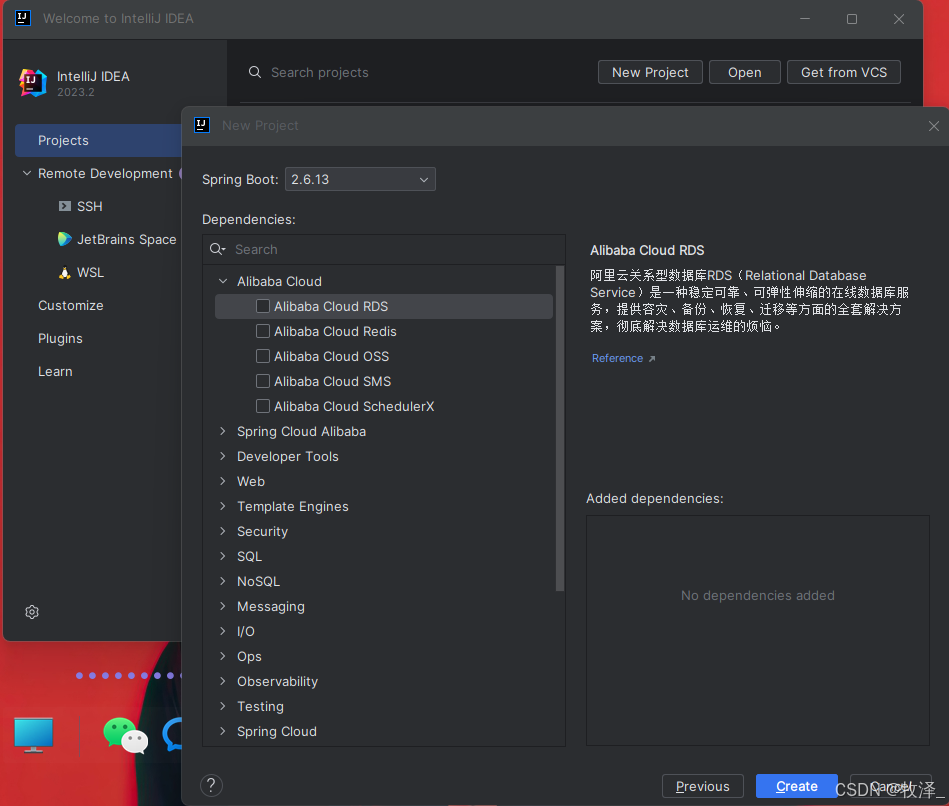Click the blue monitor desktop icon

click(x=33, y=735)
